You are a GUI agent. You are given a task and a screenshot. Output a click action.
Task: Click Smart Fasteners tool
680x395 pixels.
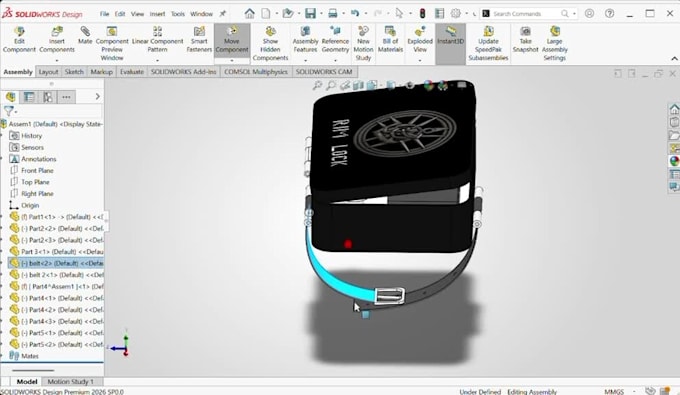coord(199,39)
